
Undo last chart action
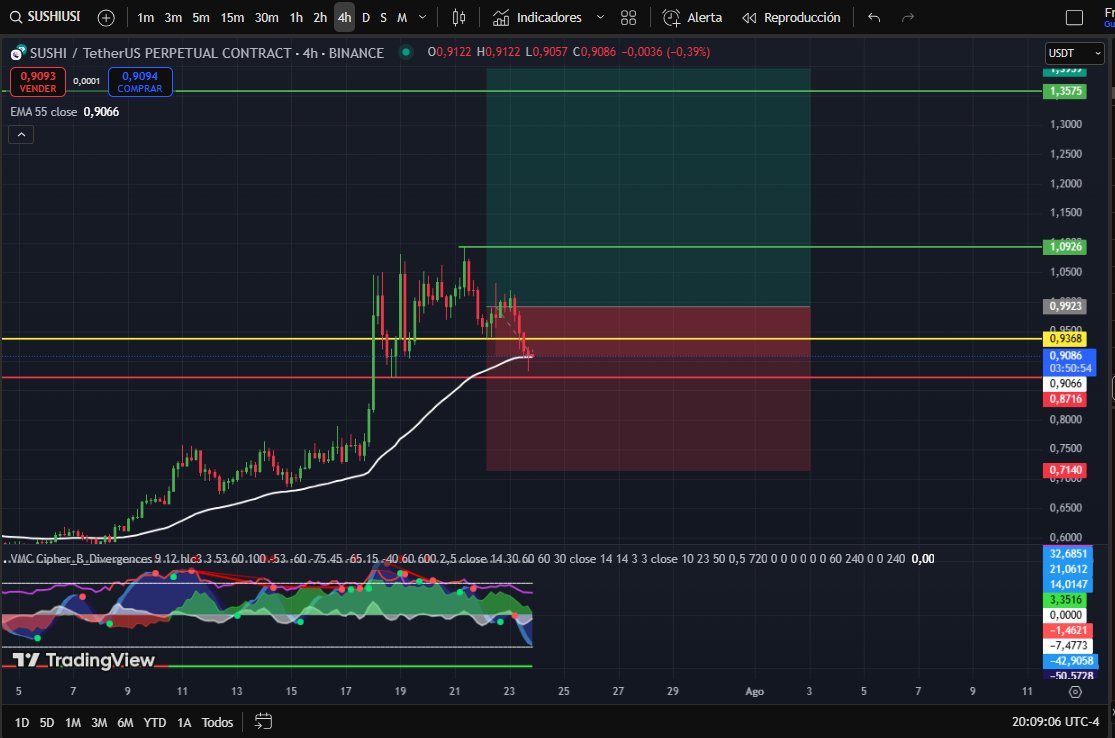[874, 18]
